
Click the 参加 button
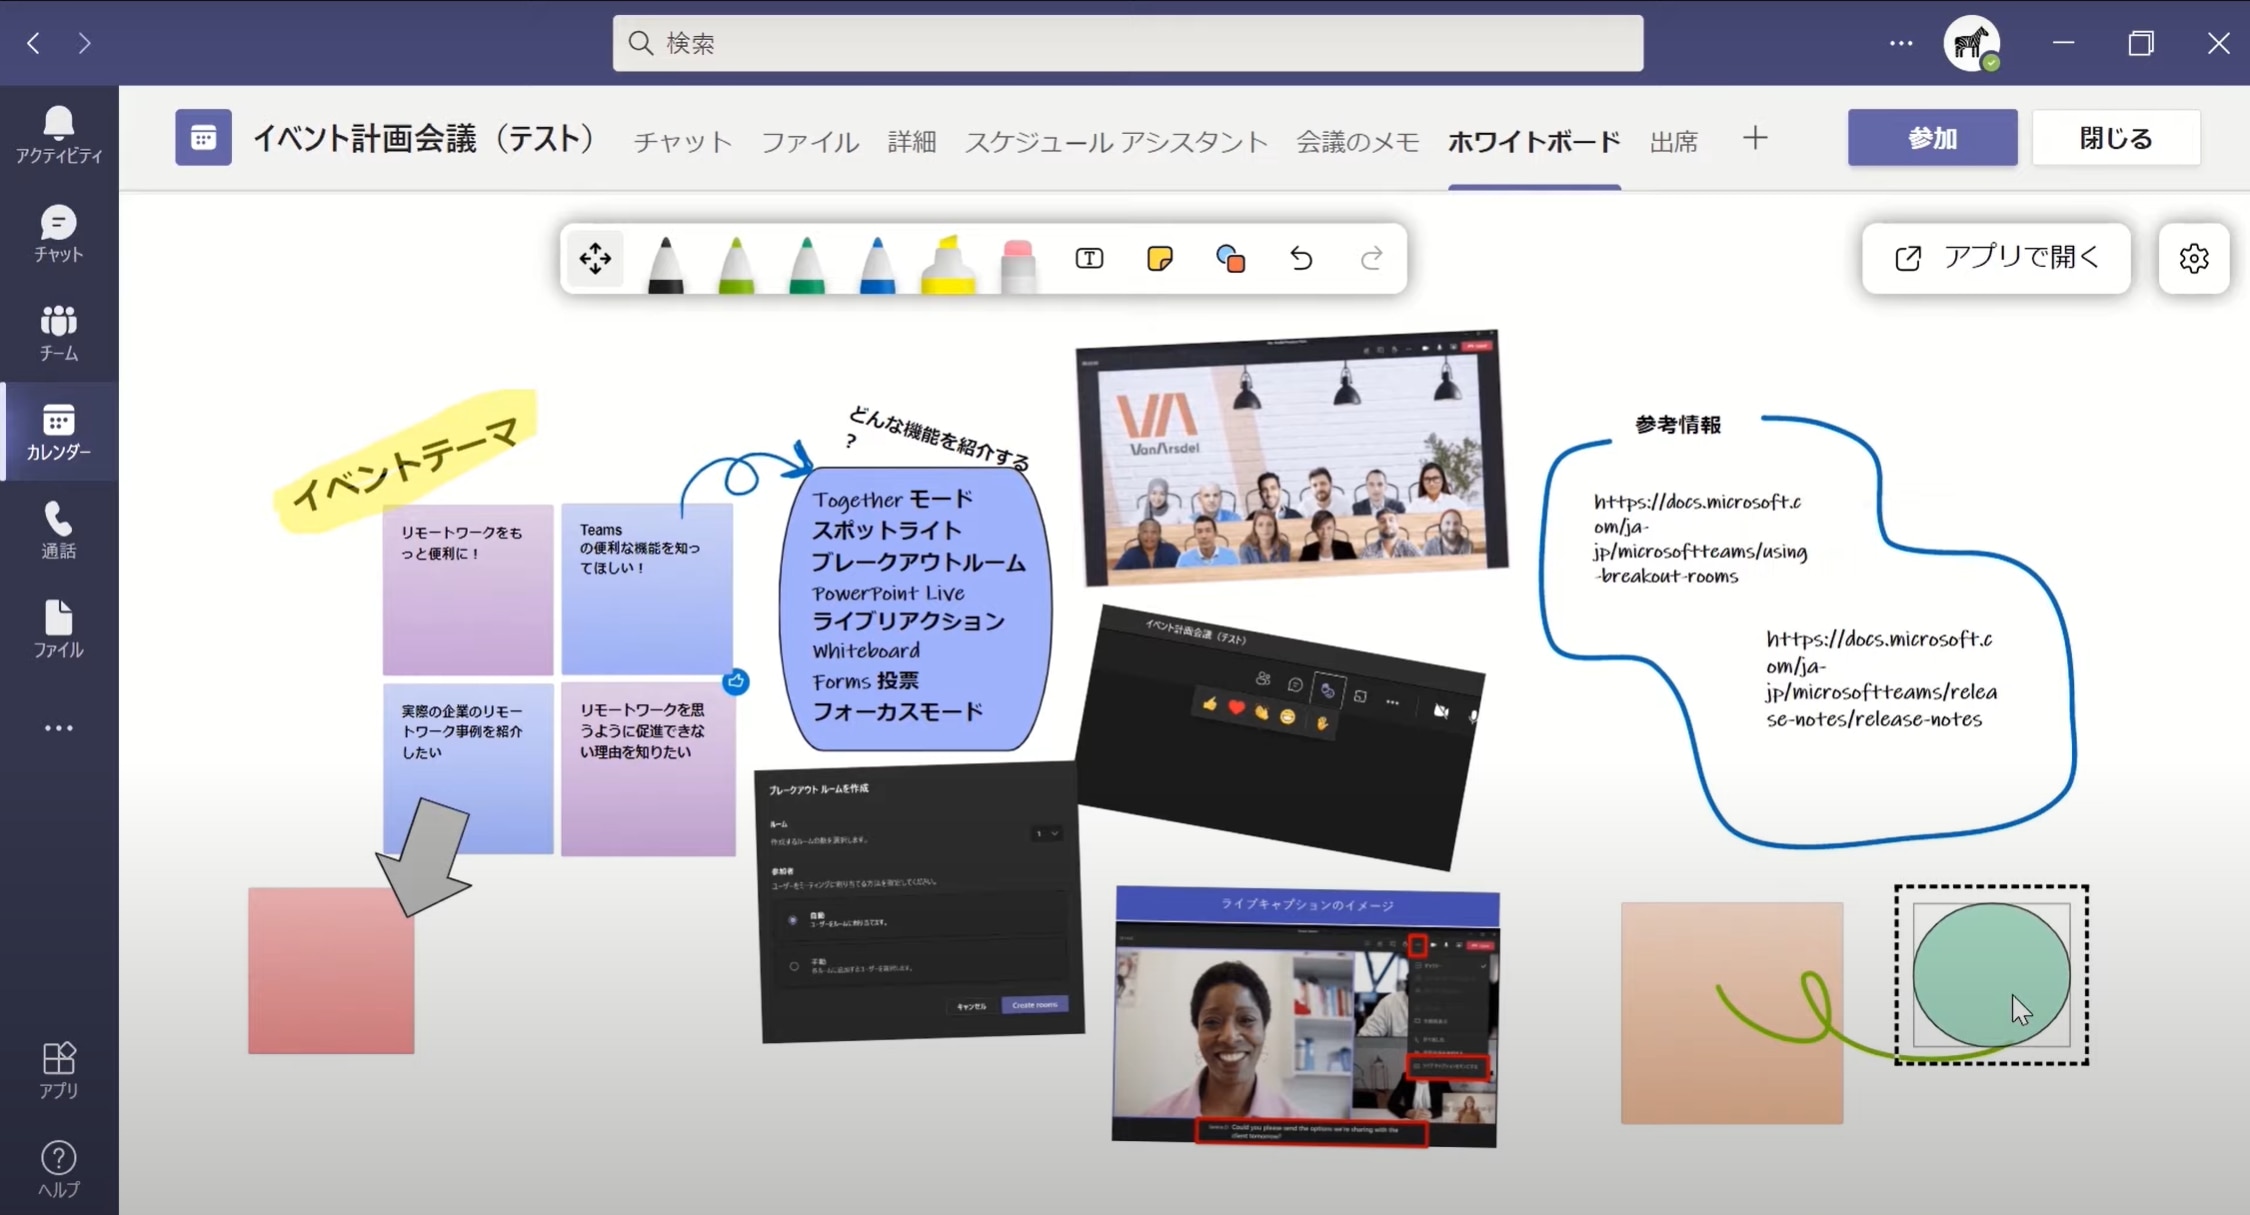point(1931,138)
